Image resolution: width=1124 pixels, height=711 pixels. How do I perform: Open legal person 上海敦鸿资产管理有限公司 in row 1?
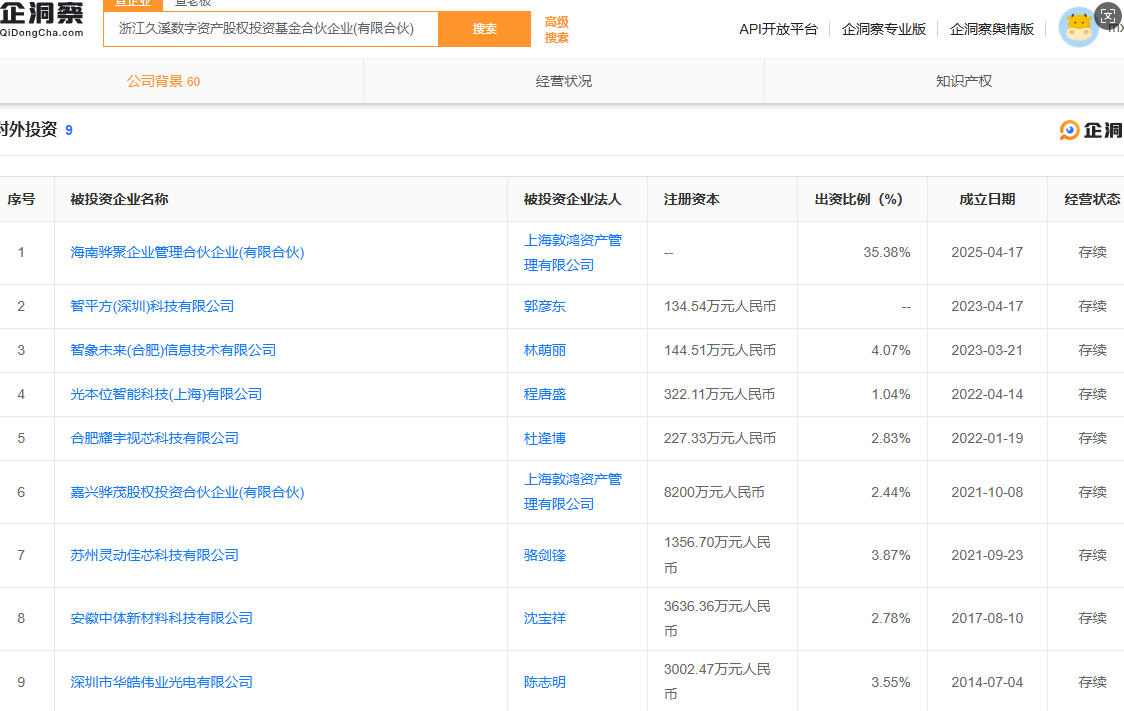click(573, 252)
